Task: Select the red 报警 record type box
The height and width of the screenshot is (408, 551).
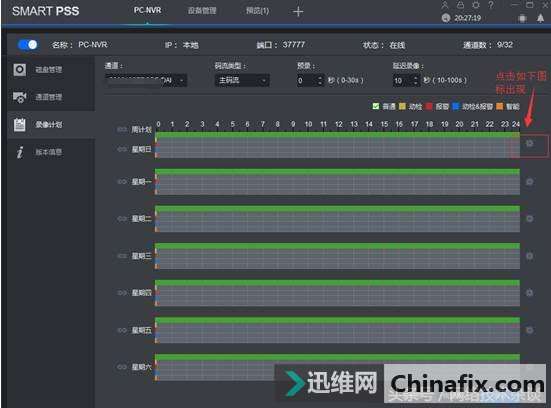Action: point(429,106)
